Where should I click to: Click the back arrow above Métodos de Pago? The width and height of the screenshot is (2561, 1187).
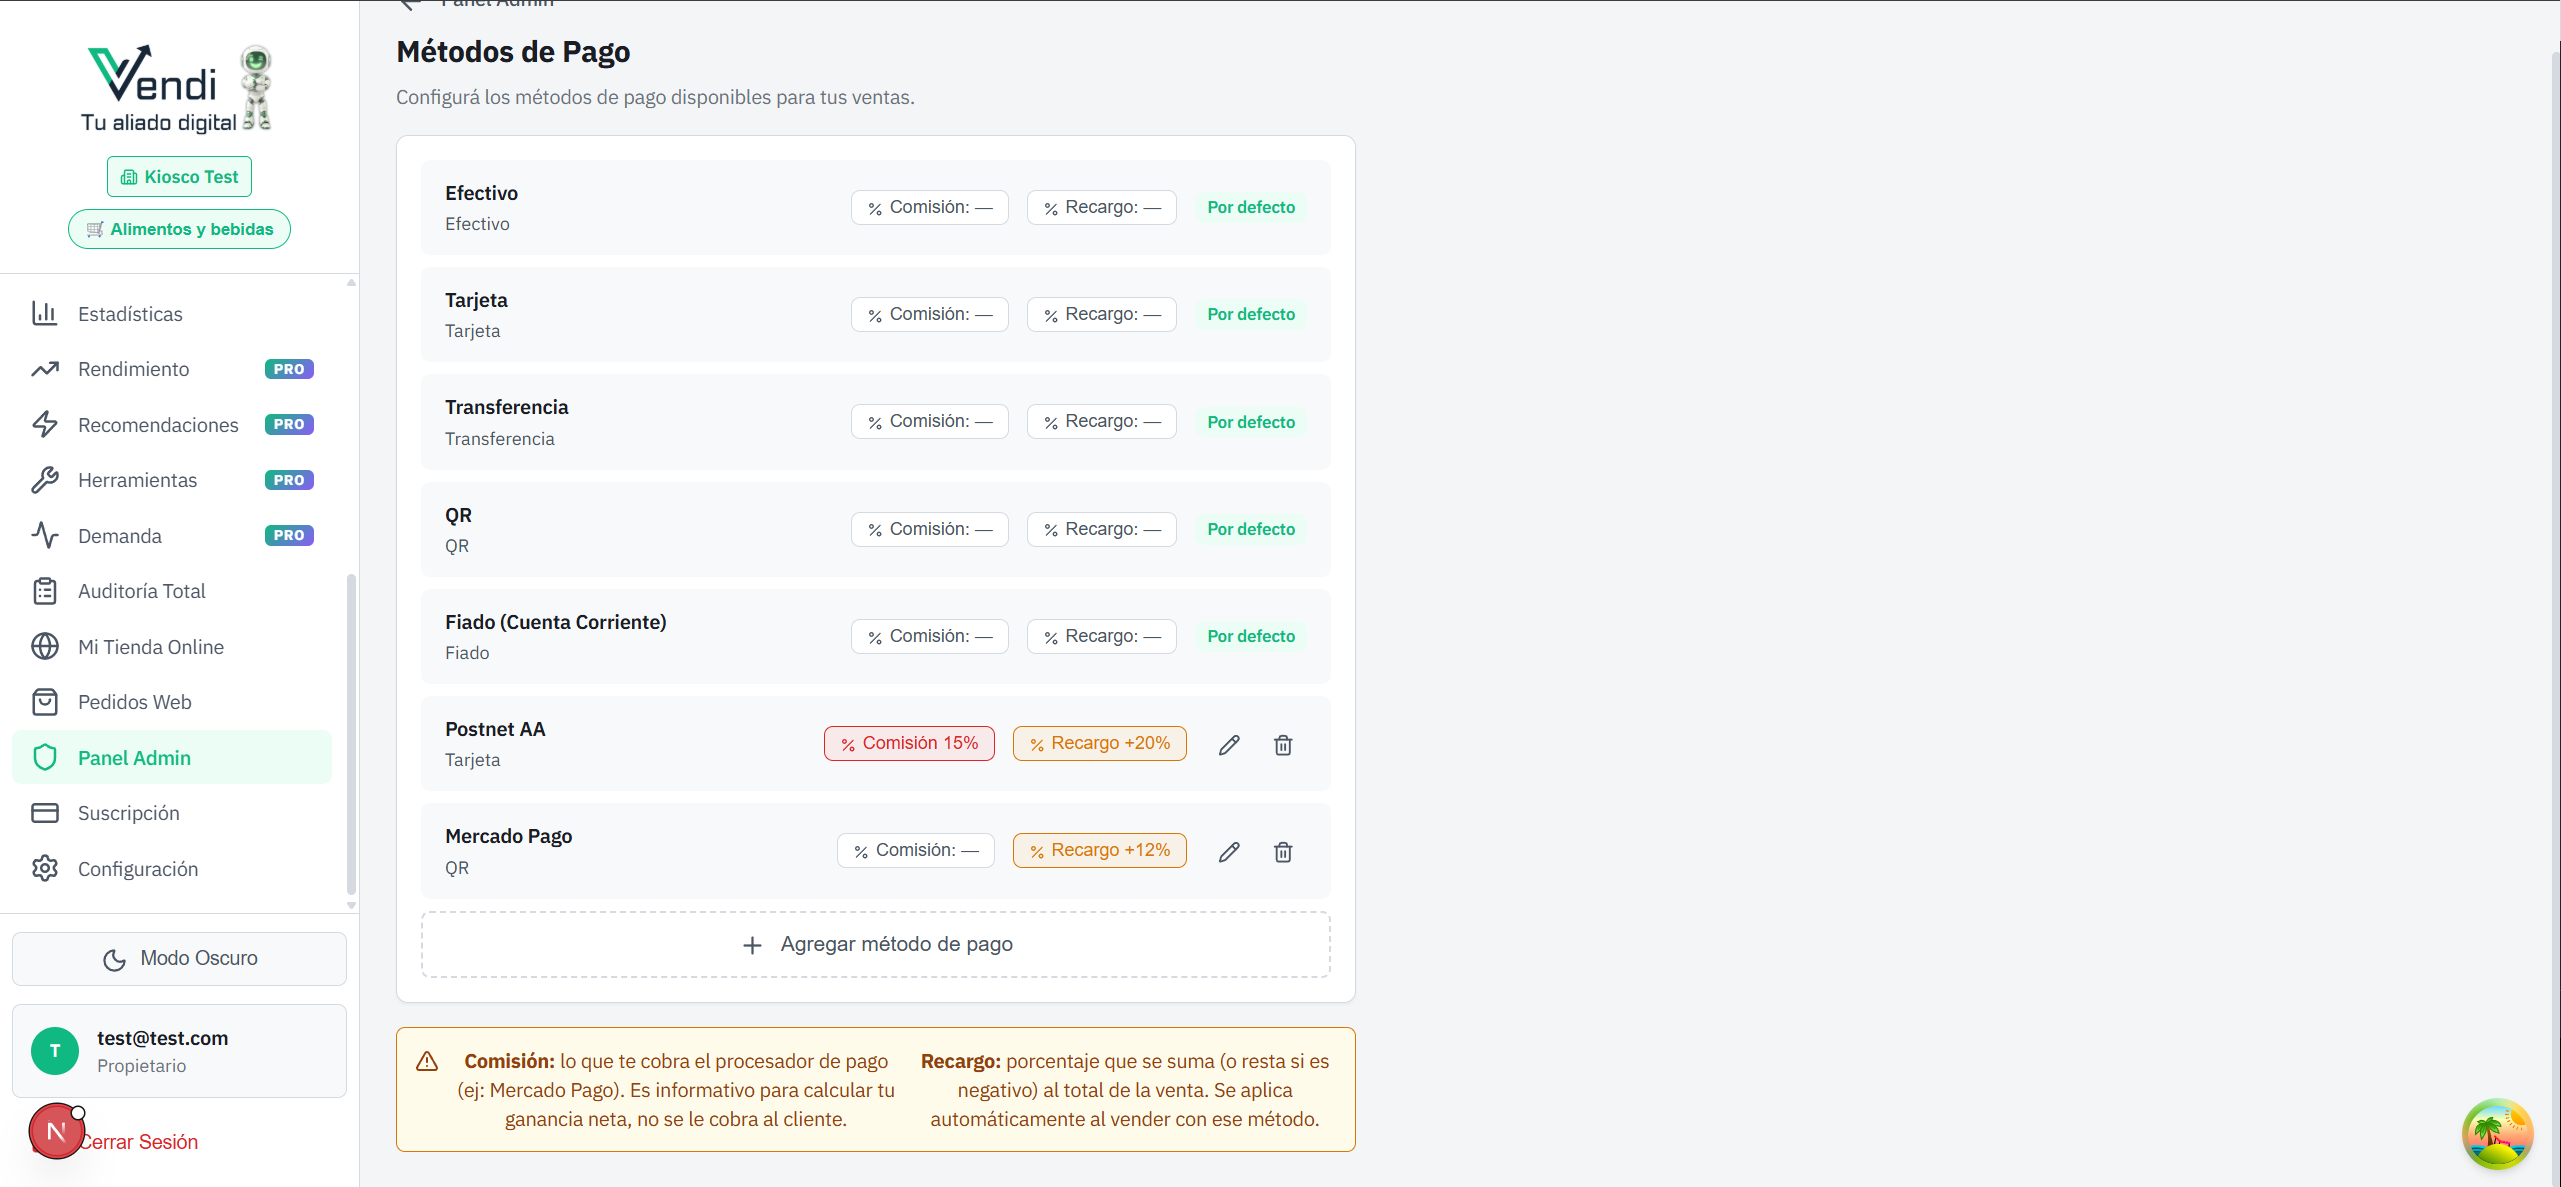click(411, 4)
